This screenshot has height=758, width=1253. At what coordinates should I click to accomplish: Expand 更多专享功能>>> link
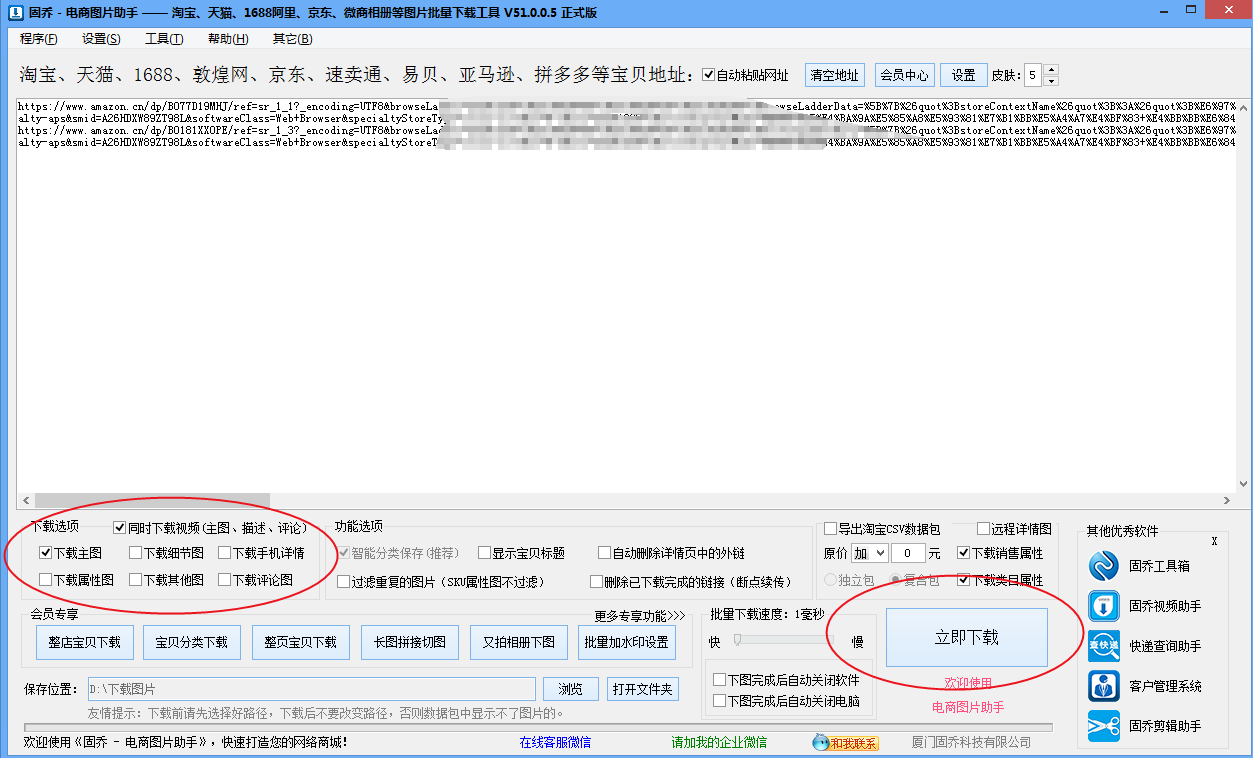(x=640, y=616)
